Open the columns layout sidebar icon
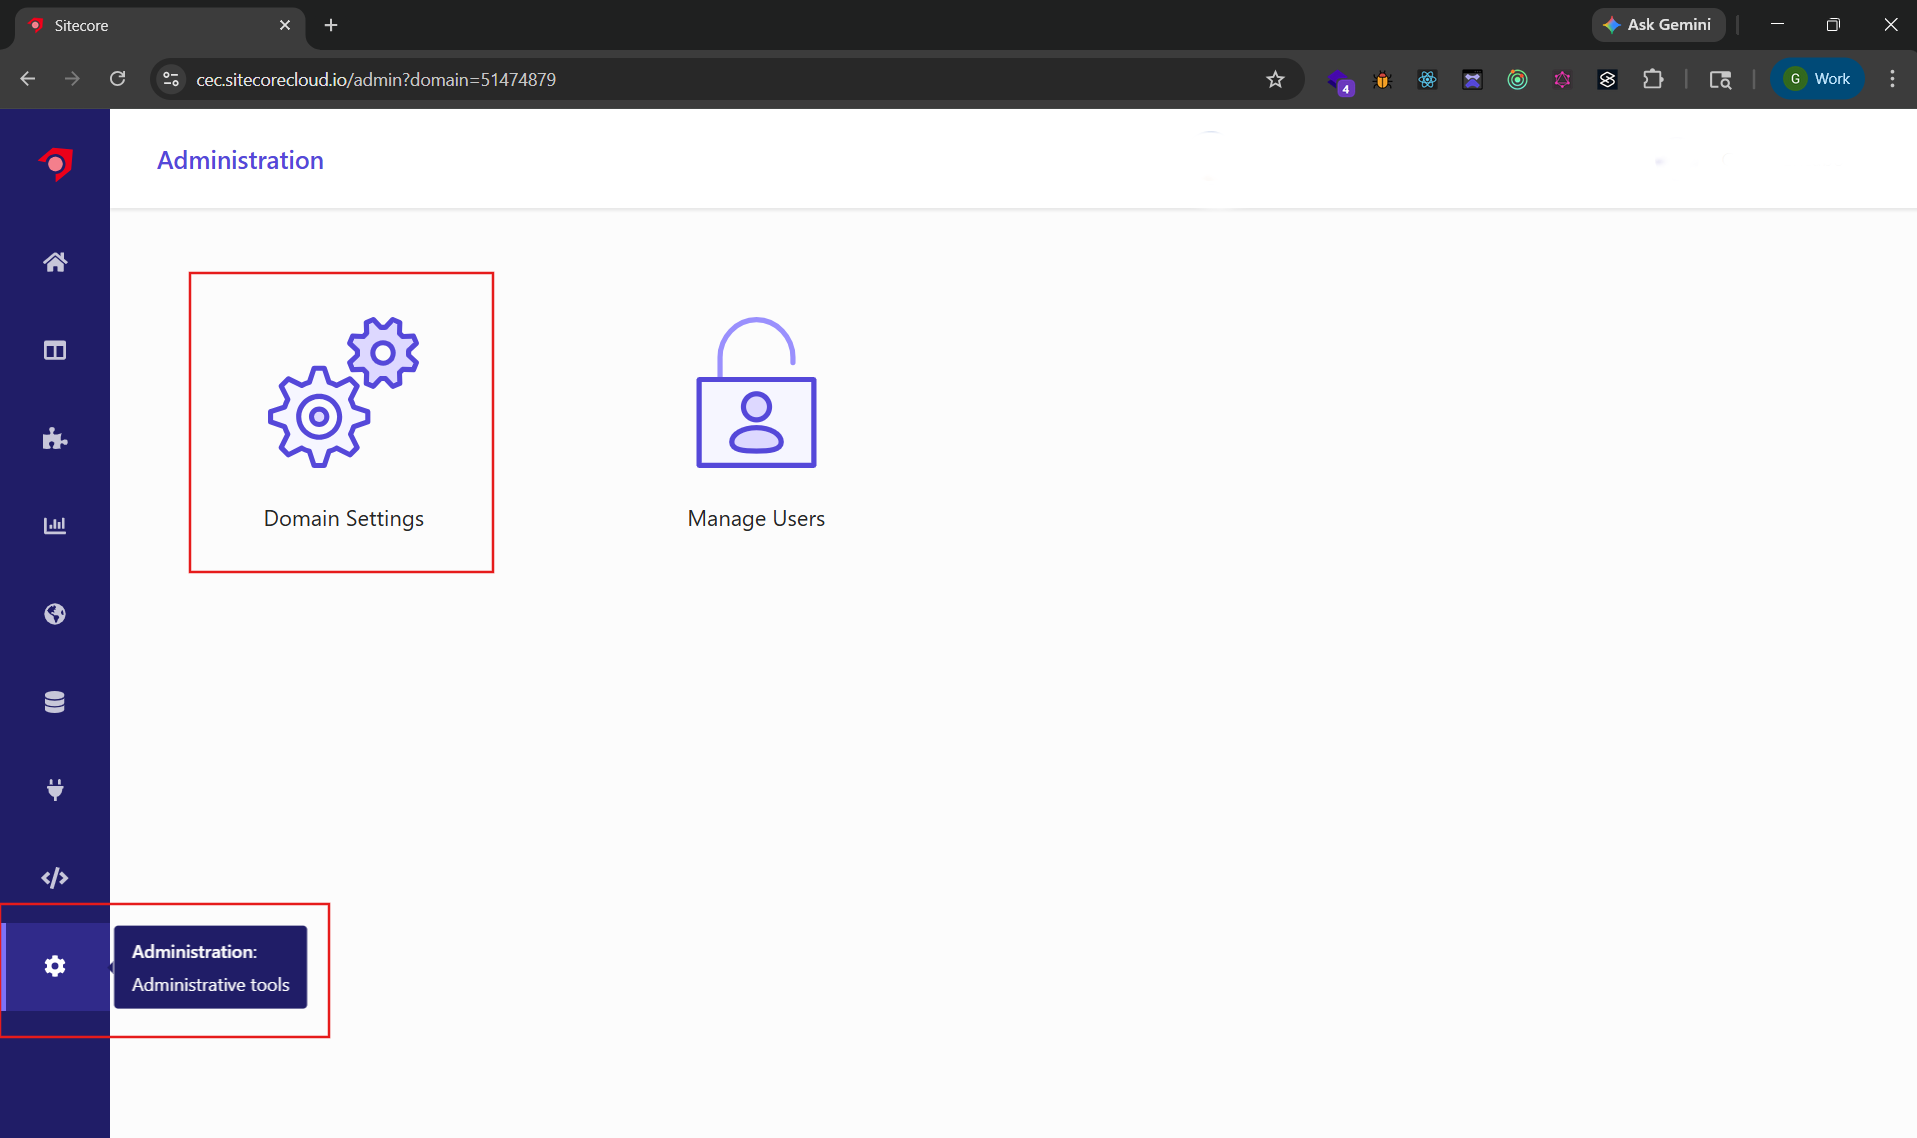The height and width of the screenshot is (1138, 1917). pyautogui.click(x=55, y=350)
